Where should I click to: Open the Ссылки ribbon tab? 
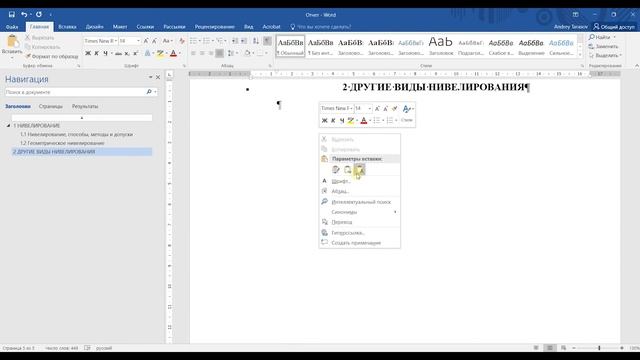point(145,27)
